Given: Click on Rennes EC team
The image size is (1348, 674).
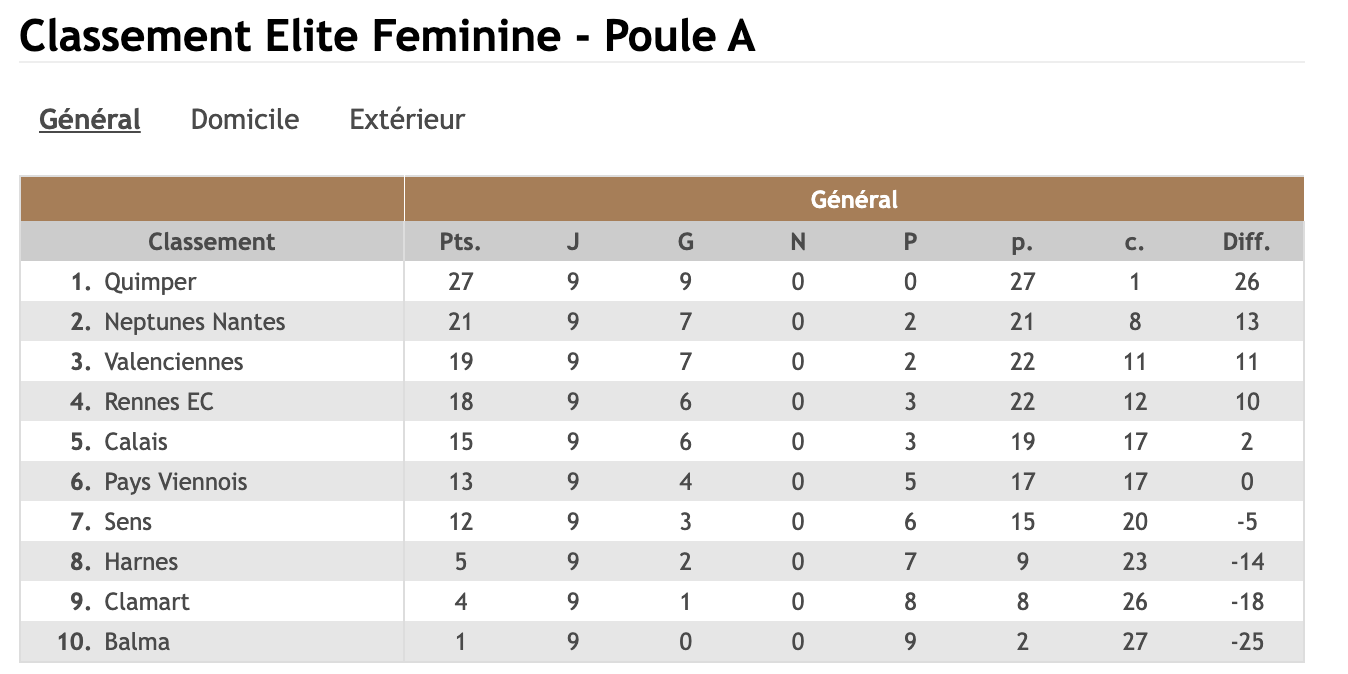Looking at the screenshot, I should 158,402.
